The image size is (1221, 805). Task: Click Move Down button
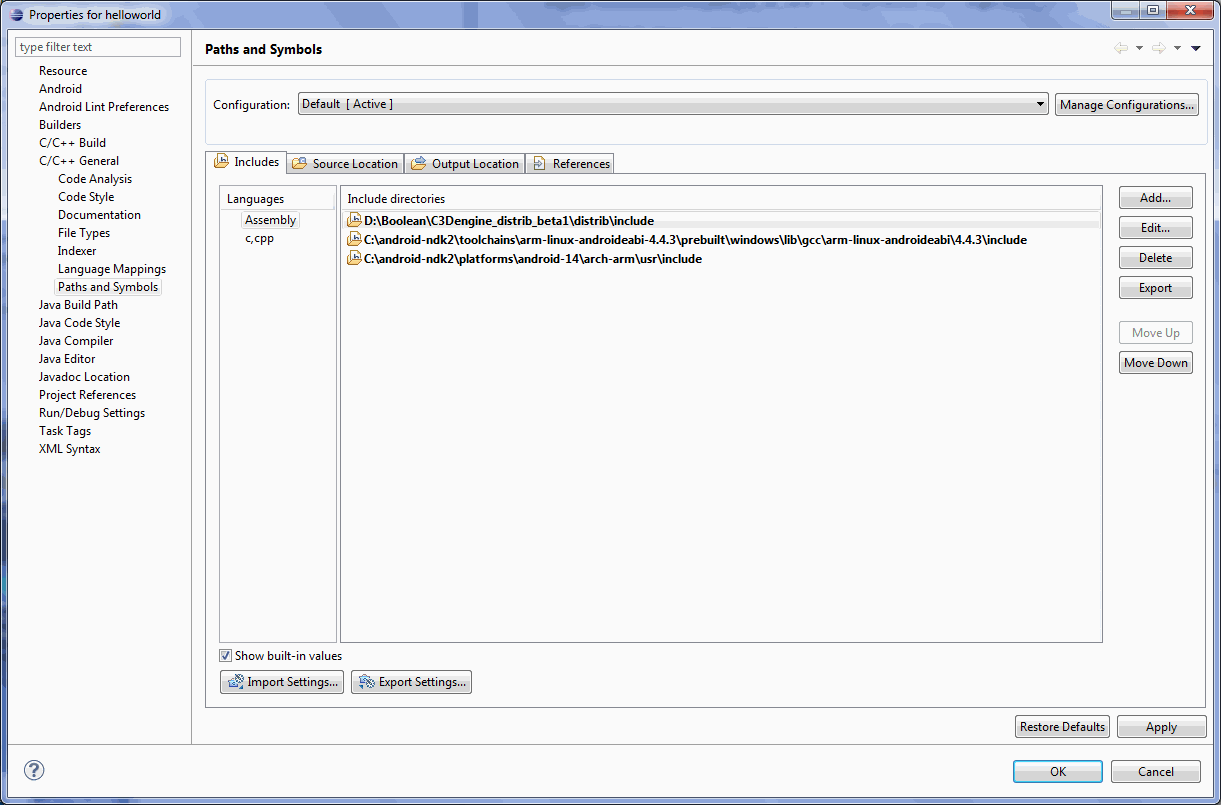pyautogui.click(x=1155, y=363)
